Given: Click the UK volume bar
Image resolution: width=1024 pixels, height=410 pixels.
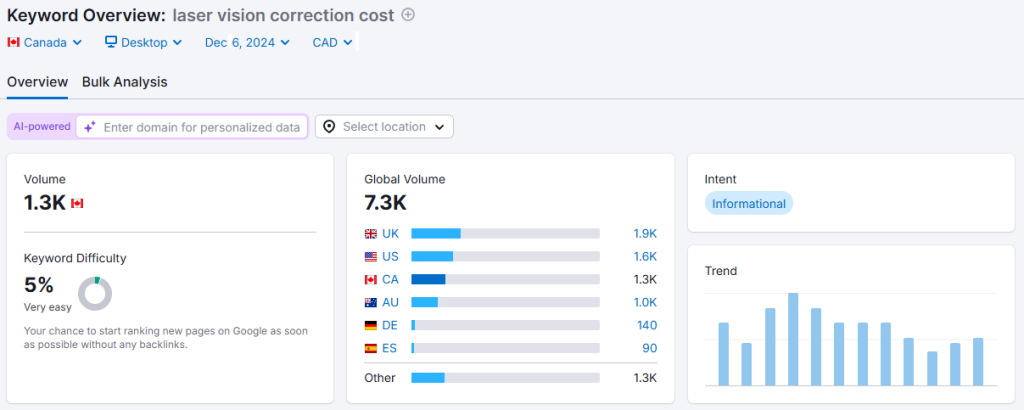Looking at the screenshot, I should pyautogui.click(x=505, y=233).
